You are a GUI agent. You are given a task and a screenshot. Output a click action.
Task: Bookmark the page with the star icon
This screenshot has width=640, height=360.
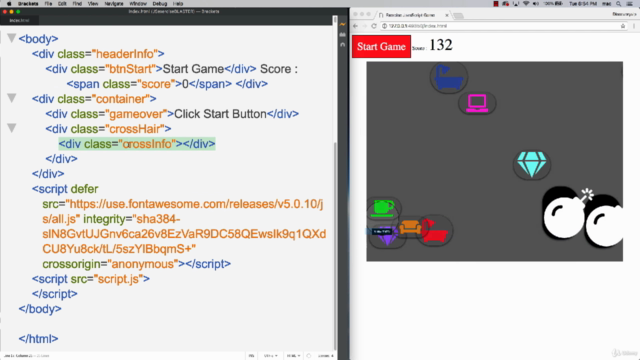tap(623, 26)
